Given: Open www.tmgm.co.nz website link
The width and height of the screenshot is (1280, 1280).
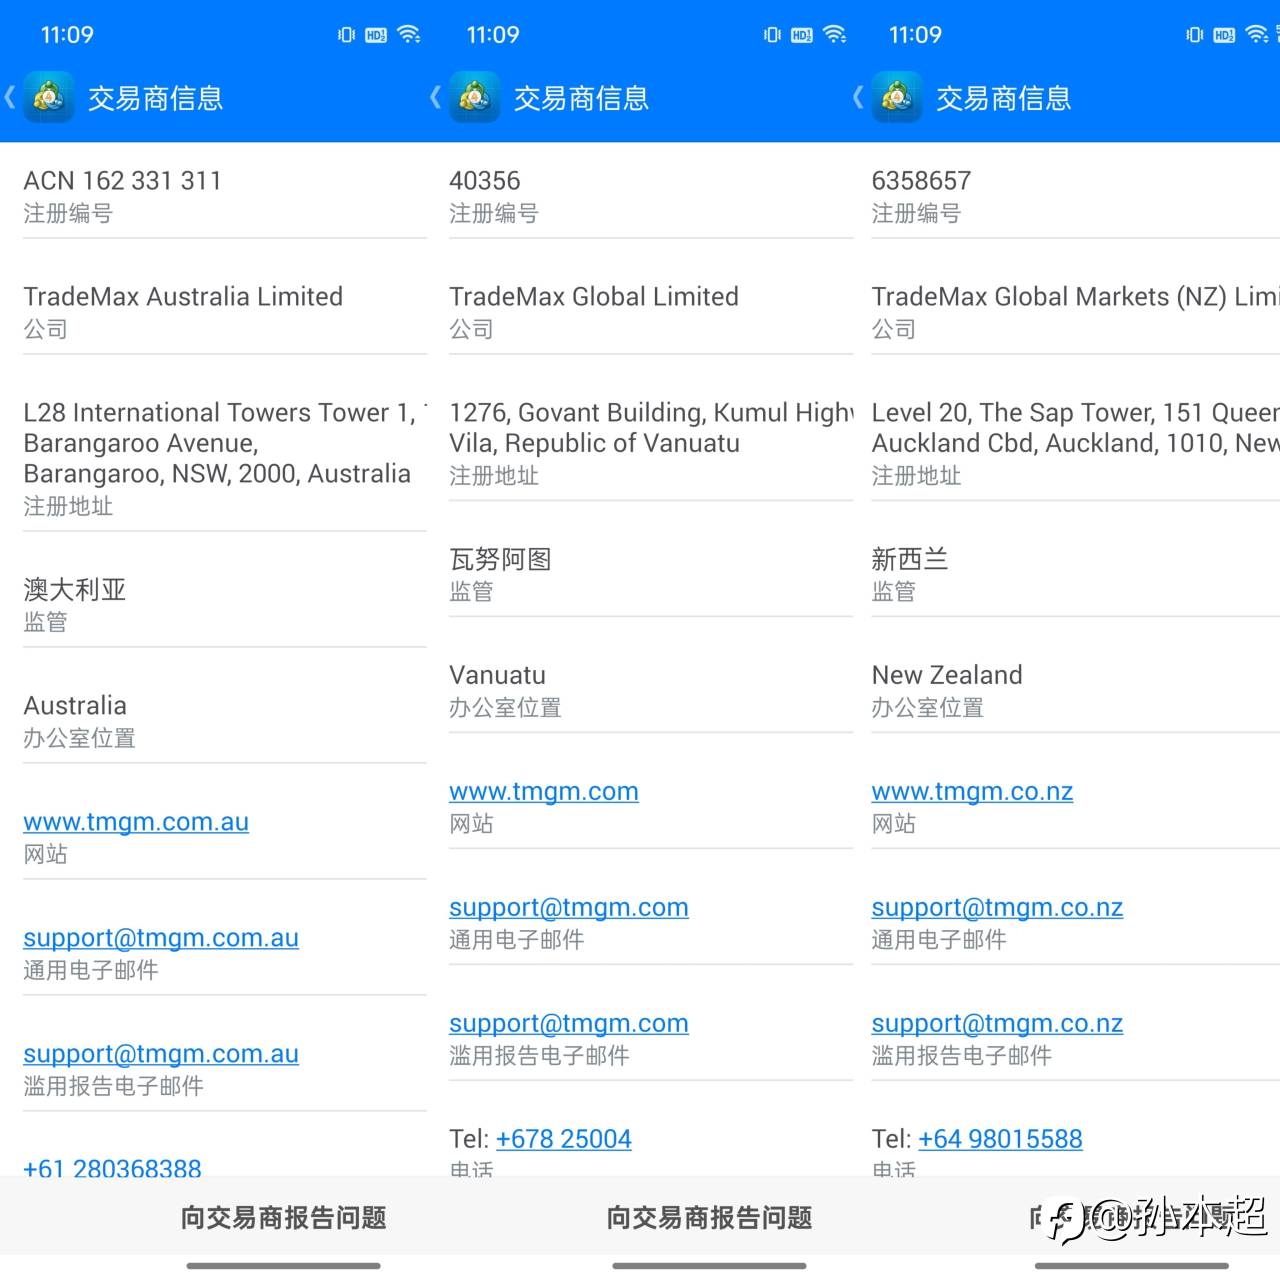Looking at the screenshot, I should 972,792.
